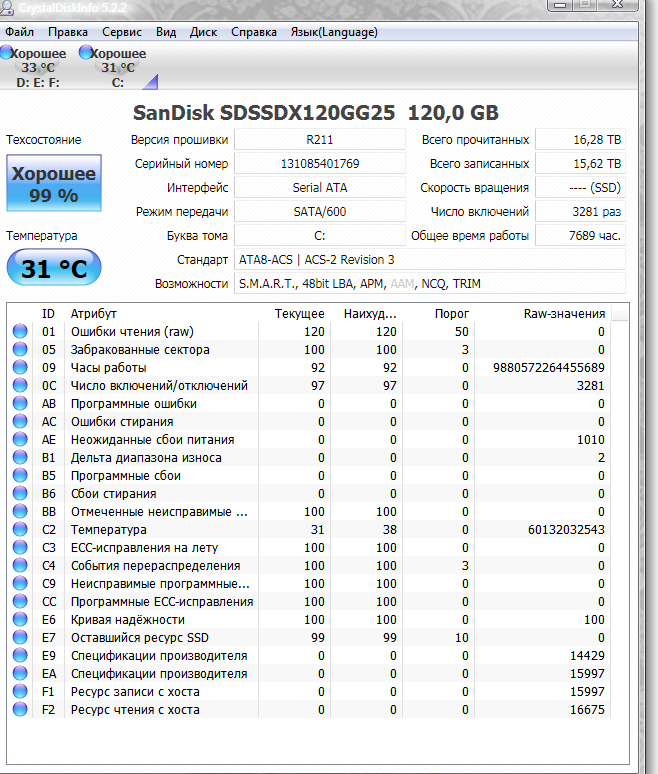Select the D: E: F: disk at 33 °C
The width and height of the screenshot is (658, 774).
coord(38,67)
